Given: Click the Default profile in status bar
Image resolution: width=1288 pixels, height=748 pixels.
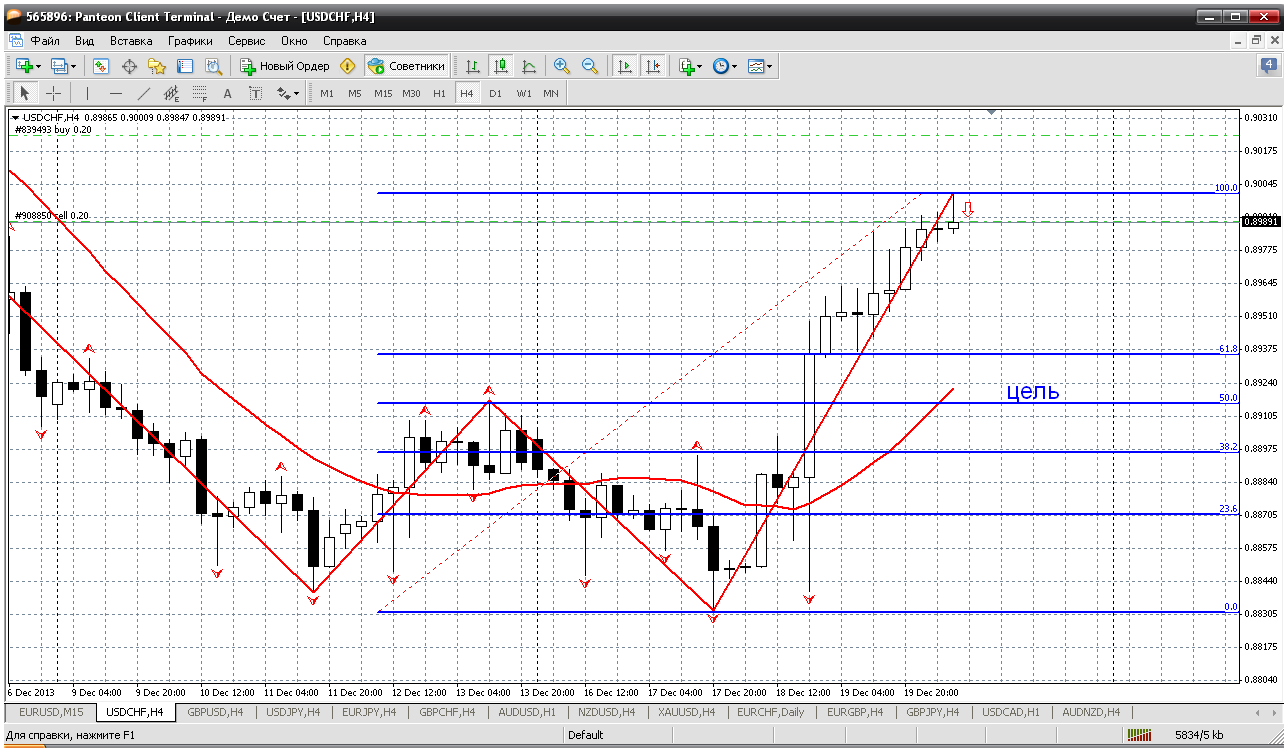Looking at the screenshot, I should click(x=585, y=735).
